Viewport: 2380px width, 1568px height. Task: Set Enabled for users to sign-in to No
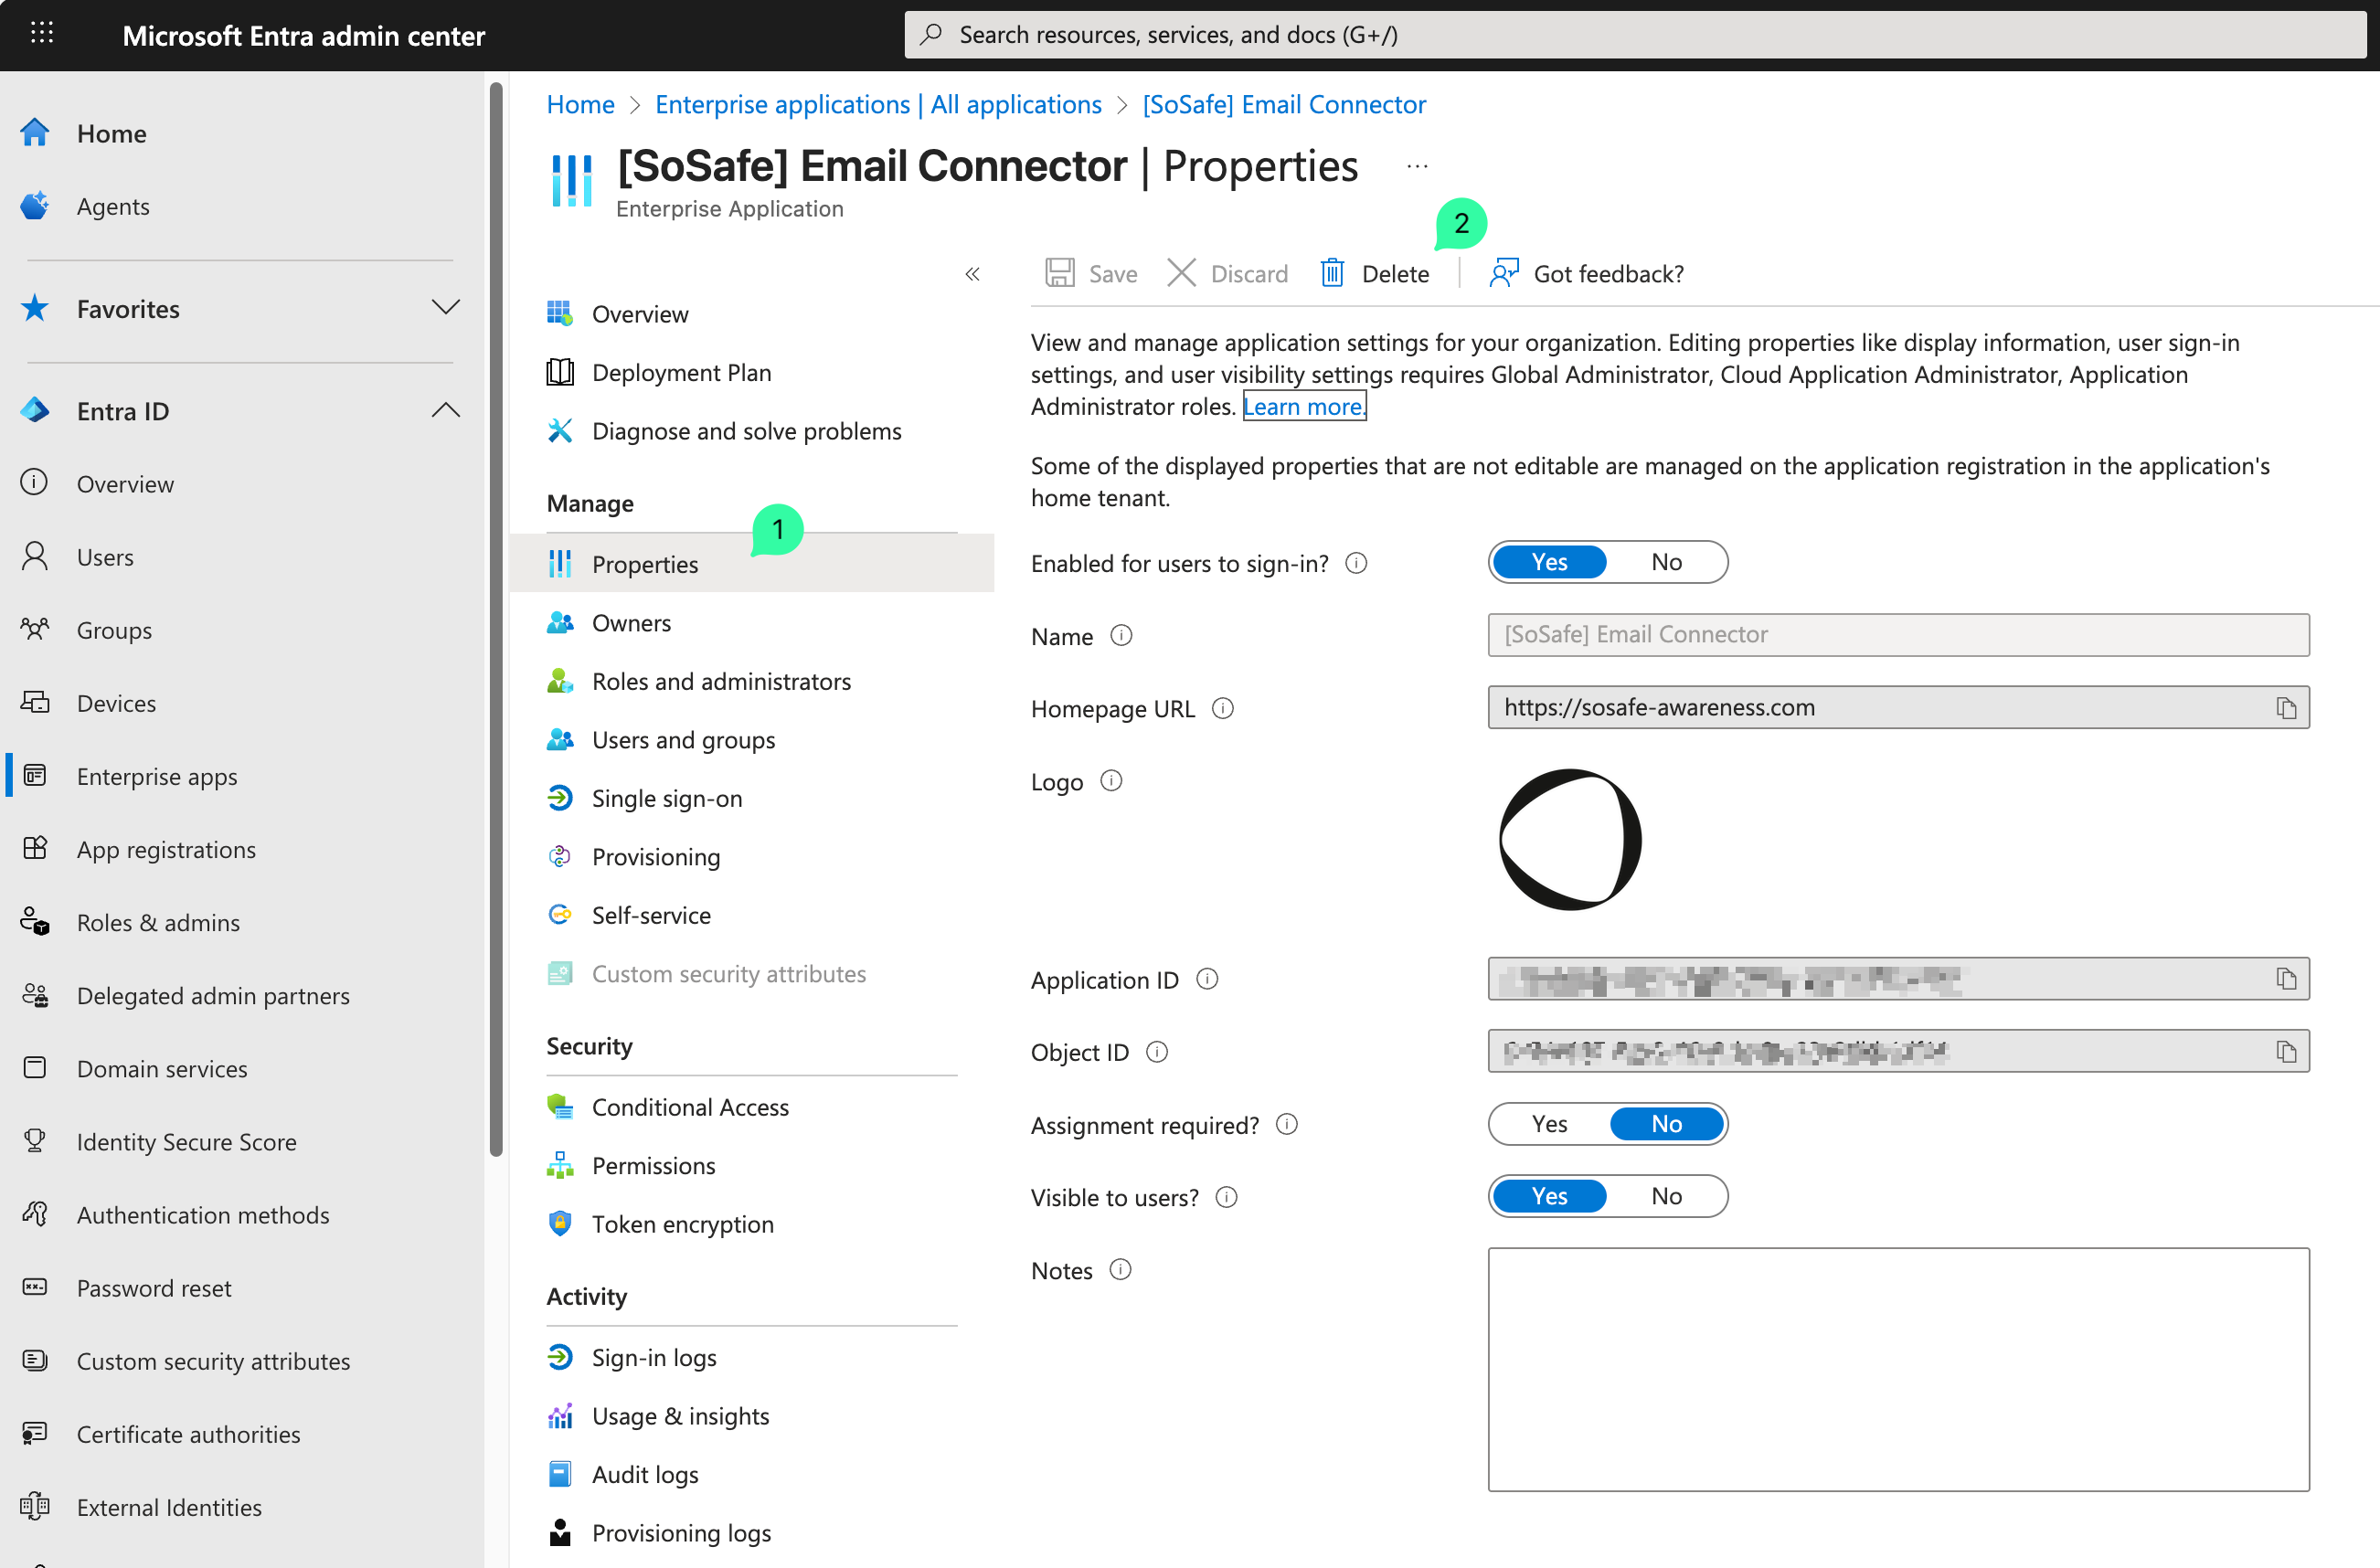coord(1666,562)
